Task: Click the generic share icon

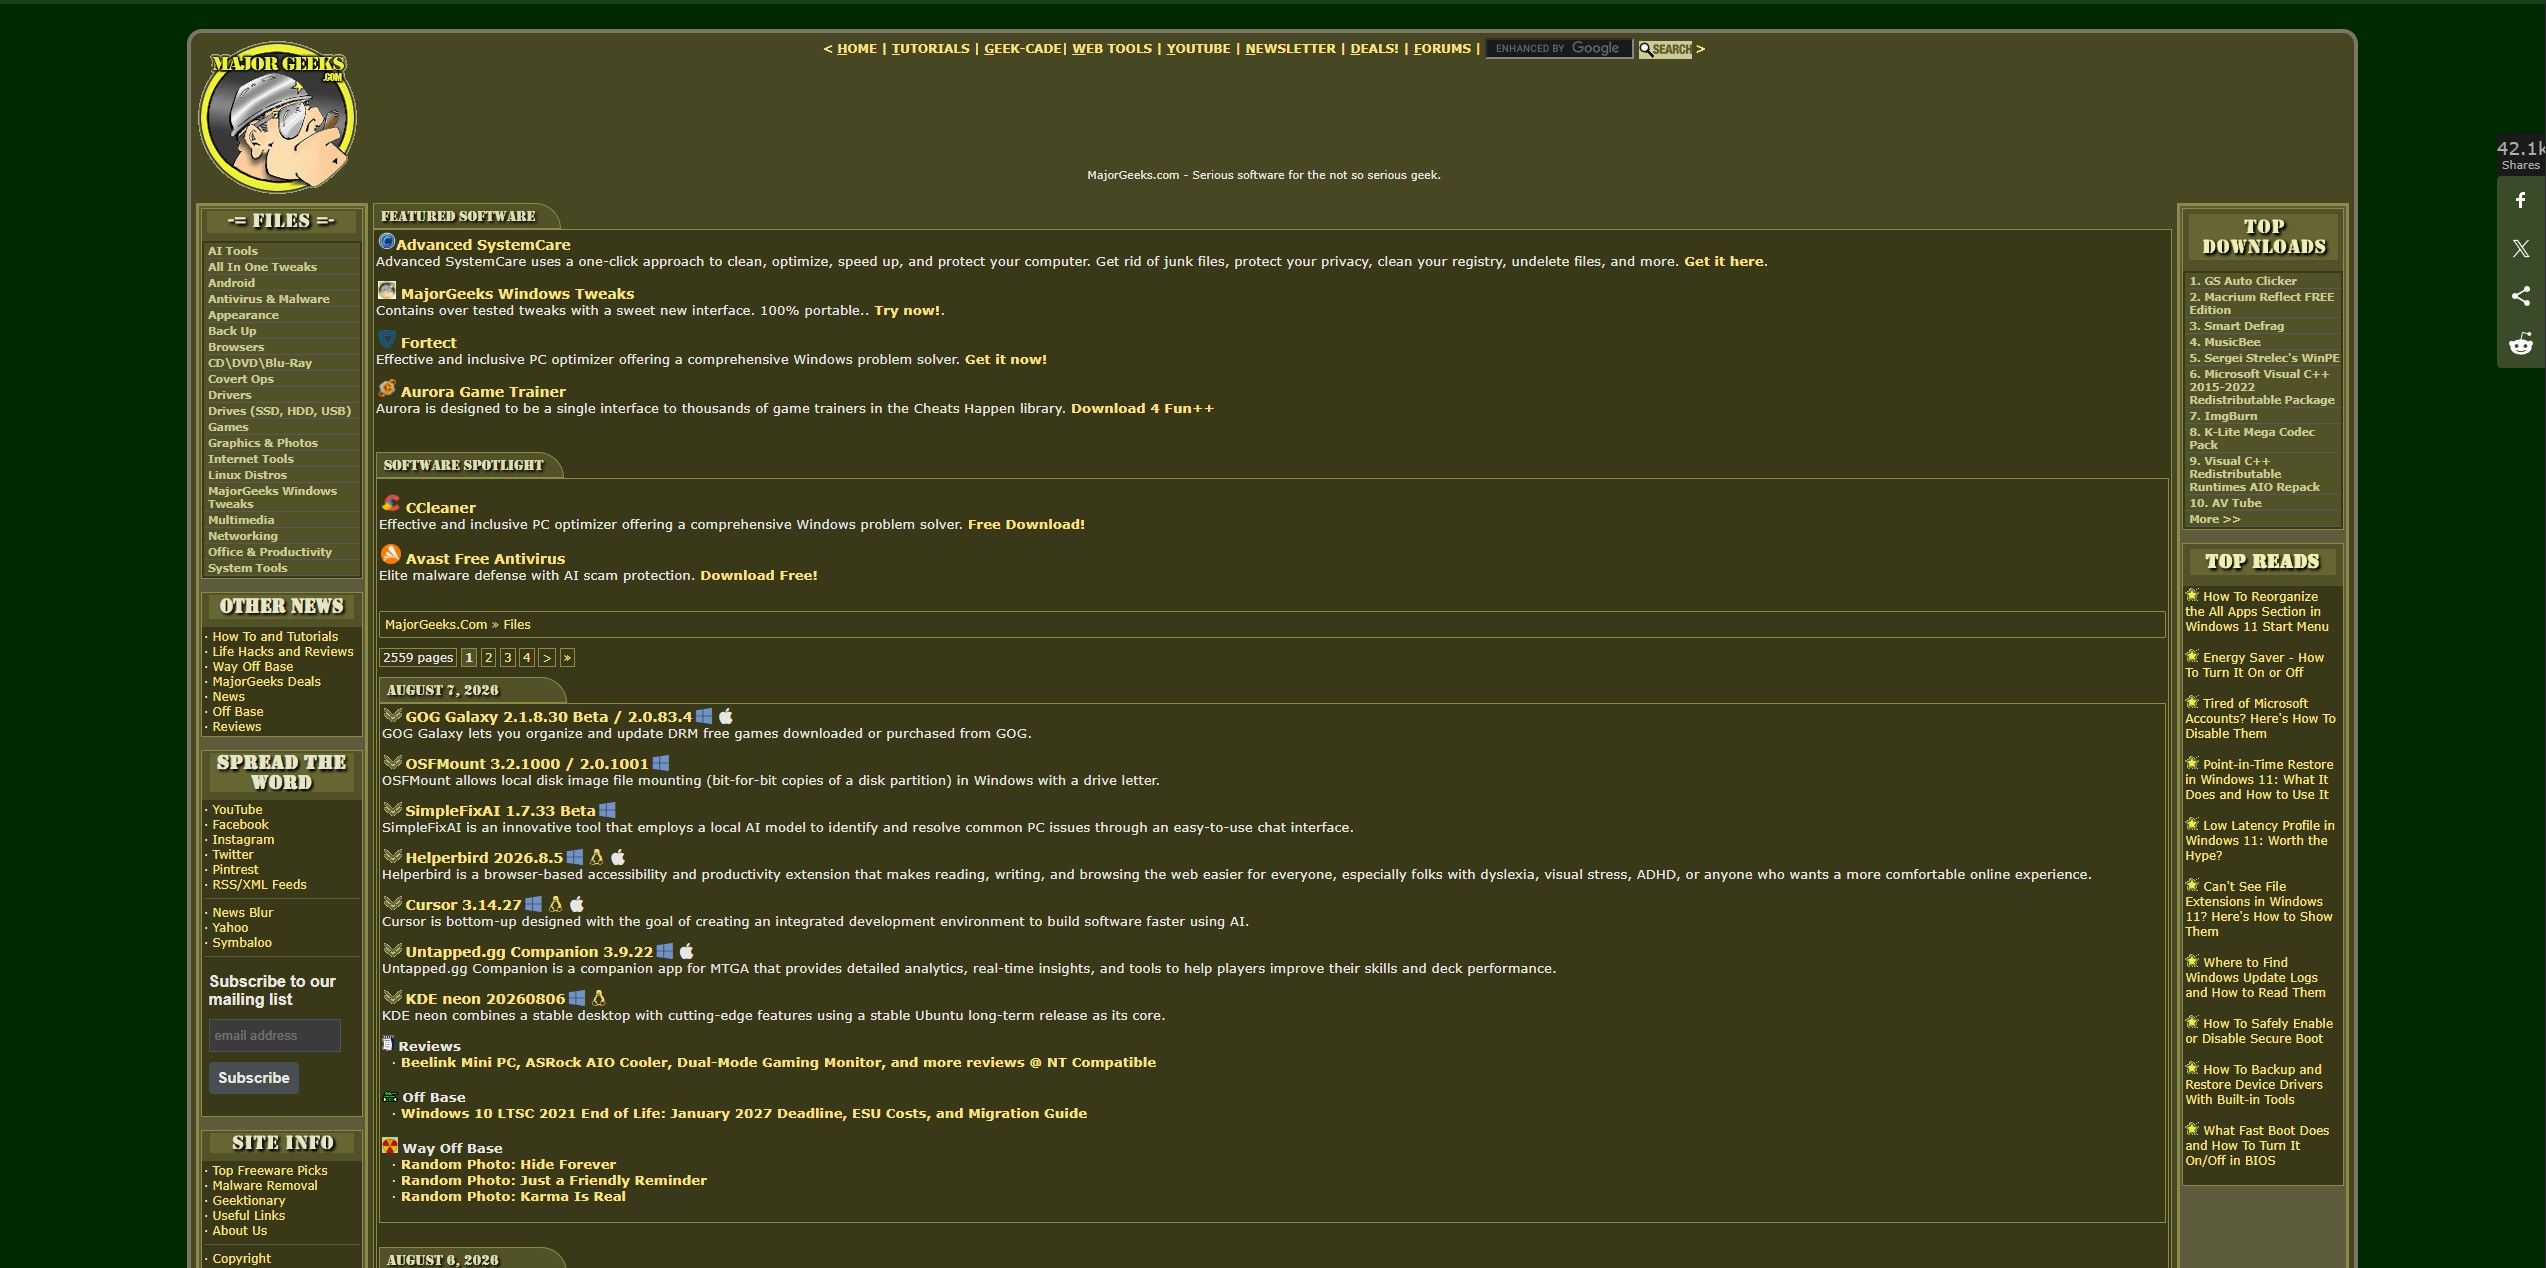Action: pos(2521,297)
